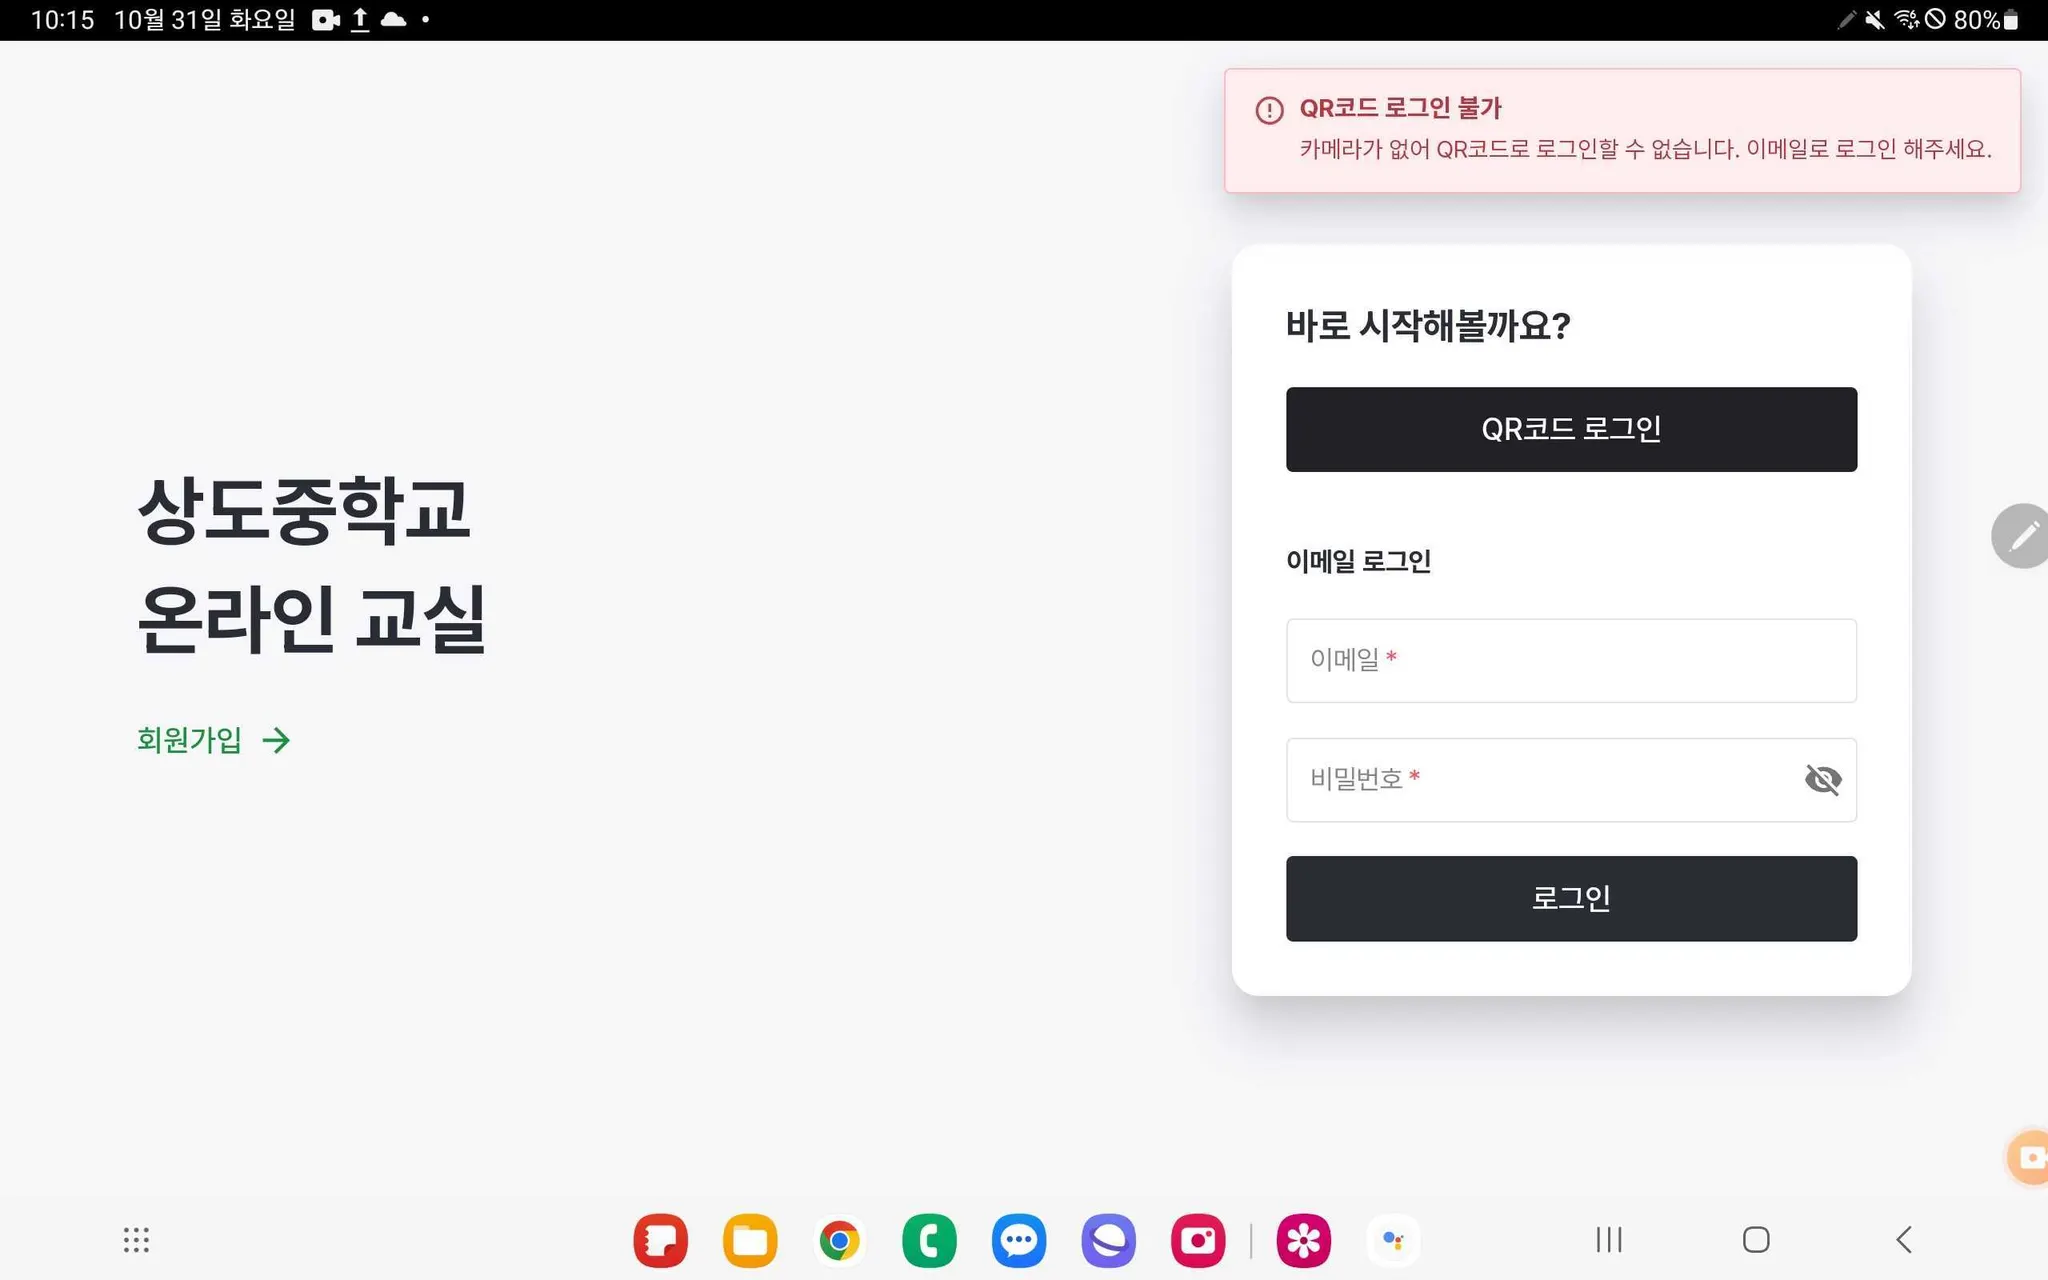The width and height of the screenshot is (2048, 1280).
Task: Open the yellow My Files app
Action: tap(750, 1241)
